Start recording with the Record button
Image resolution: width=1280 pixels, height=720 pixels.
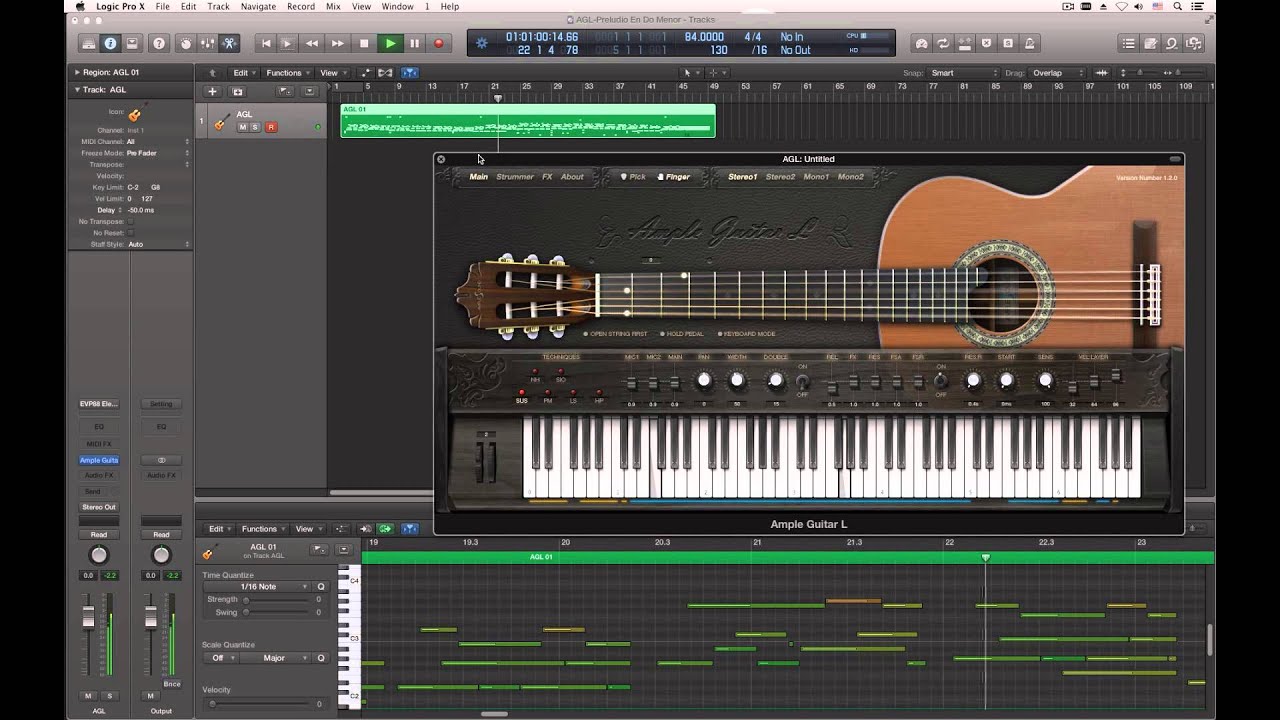click(438, 43)
